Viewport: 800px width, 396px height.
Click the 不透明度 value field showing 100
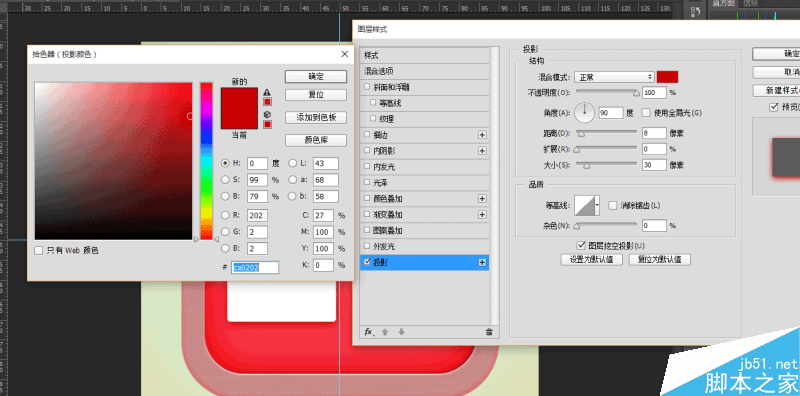point(655,93)
